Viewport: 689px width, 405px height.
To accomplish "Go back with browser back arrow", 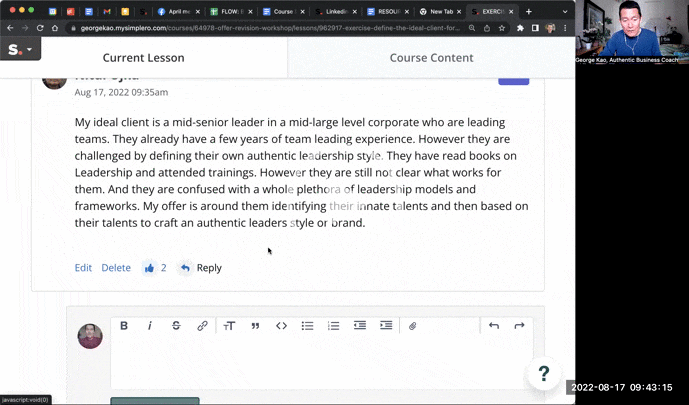I will pyautogui.click(x=11, y=28).
